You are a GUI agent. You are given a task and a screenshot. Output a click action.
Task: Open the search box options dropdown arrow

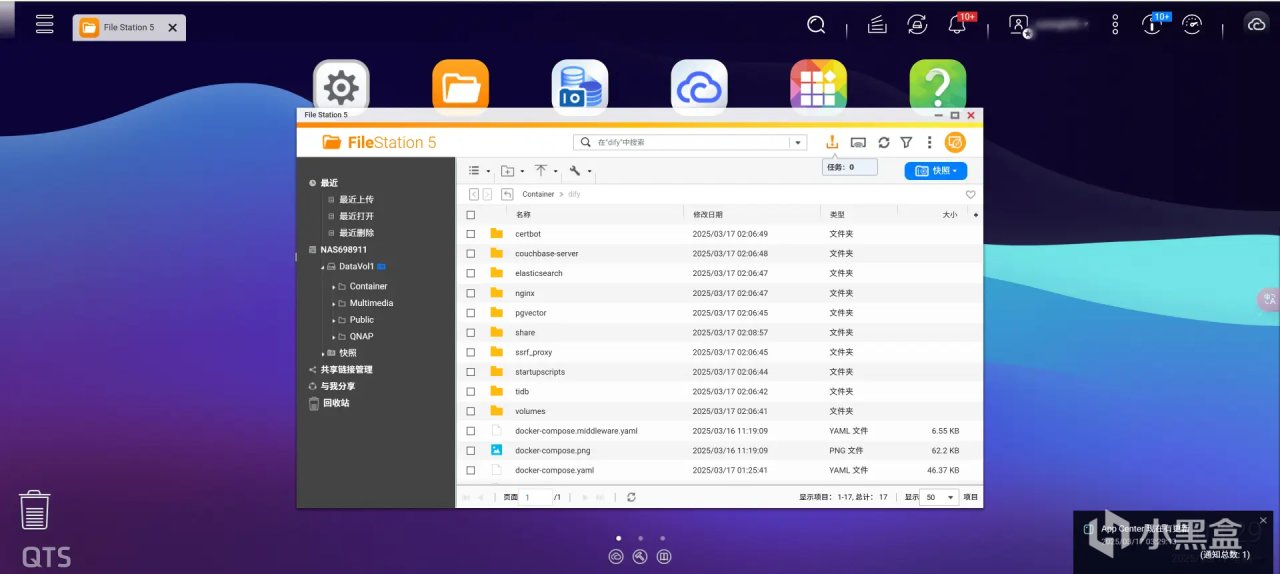(x=798, y=143)
